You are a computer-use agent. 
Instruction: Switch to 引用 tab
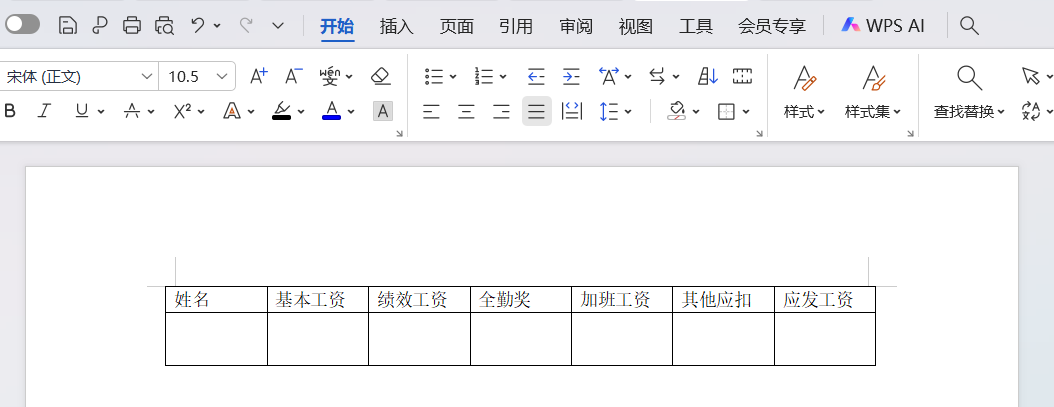click(x=516, y=26)
